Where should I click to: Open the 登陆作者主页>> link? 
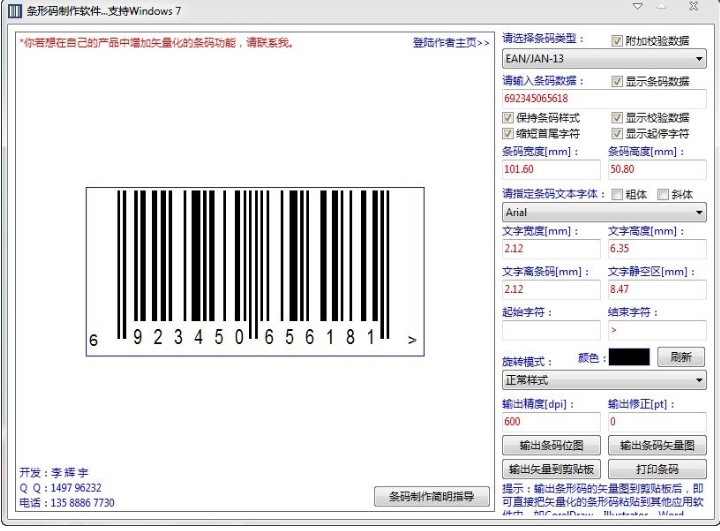451,43
